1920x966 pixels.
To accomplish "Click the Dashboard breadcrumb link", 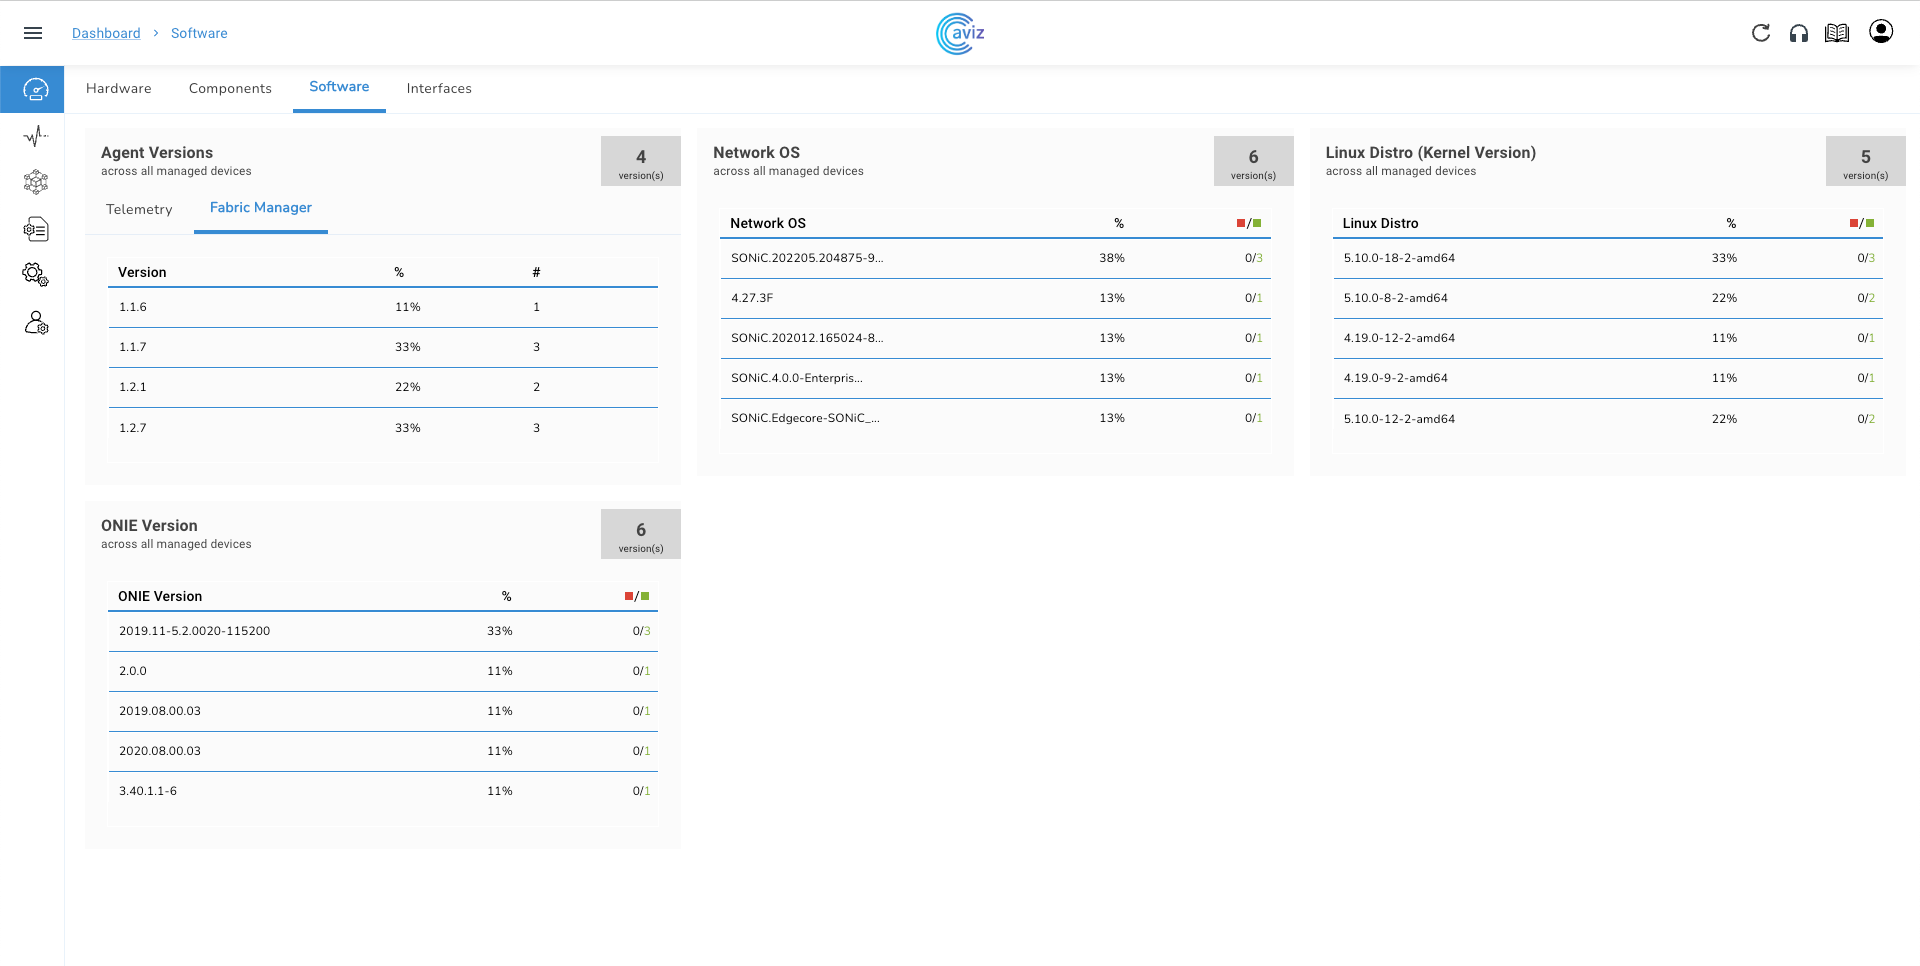I will pos(106,33).
